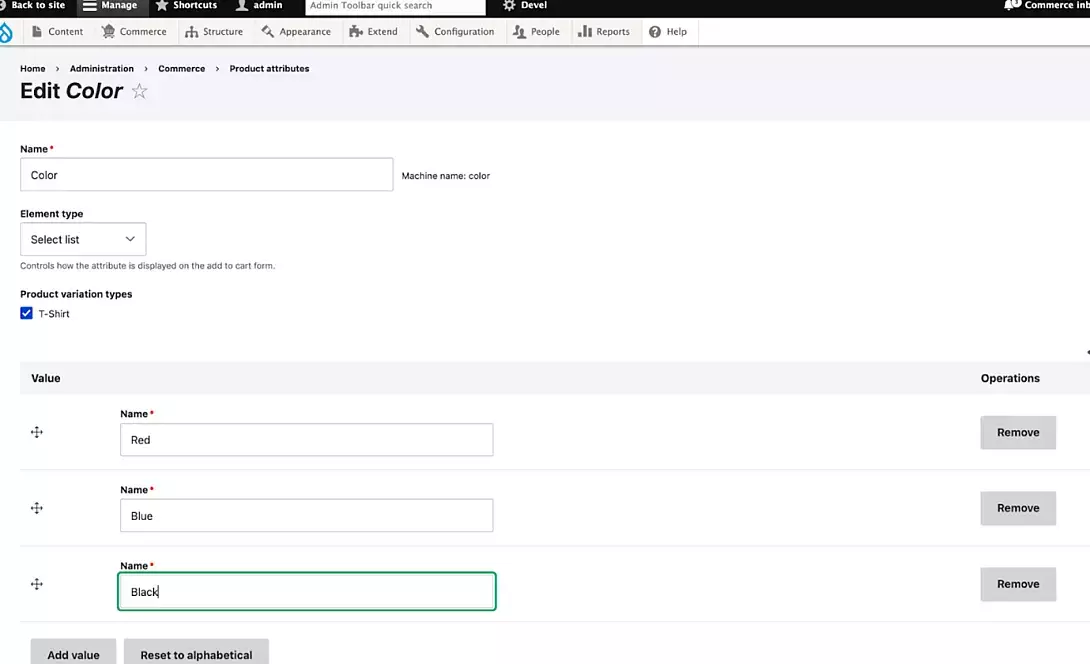Click the Drupal logo icon
The width and height of the screenshot is (1090, 664).
pyautogui.click(x=6, y=32)
